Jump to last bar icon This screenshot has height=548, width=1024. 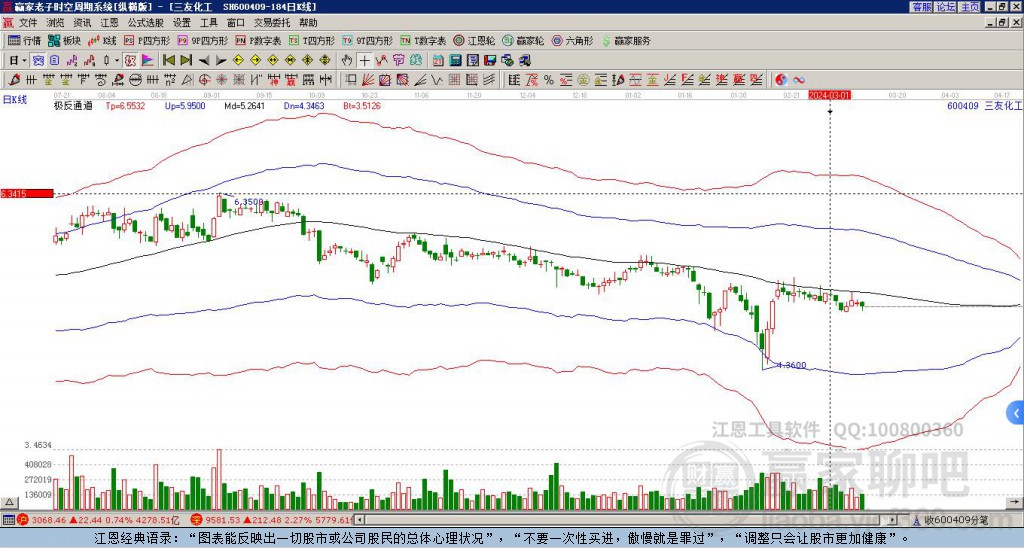click(x=186, y=61)
